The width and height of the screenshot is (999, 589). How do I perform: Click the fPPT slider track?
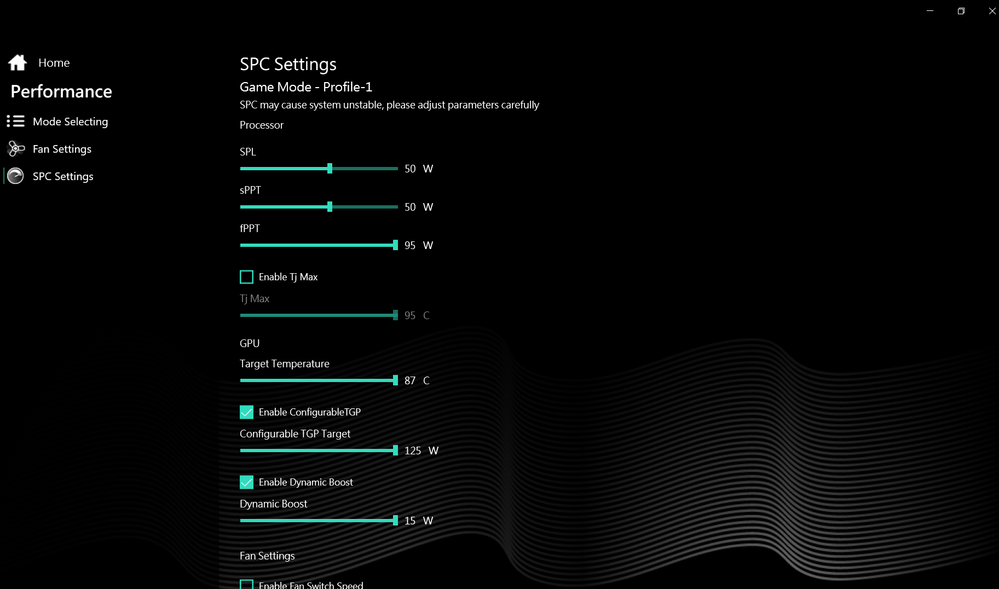(318, 245)
